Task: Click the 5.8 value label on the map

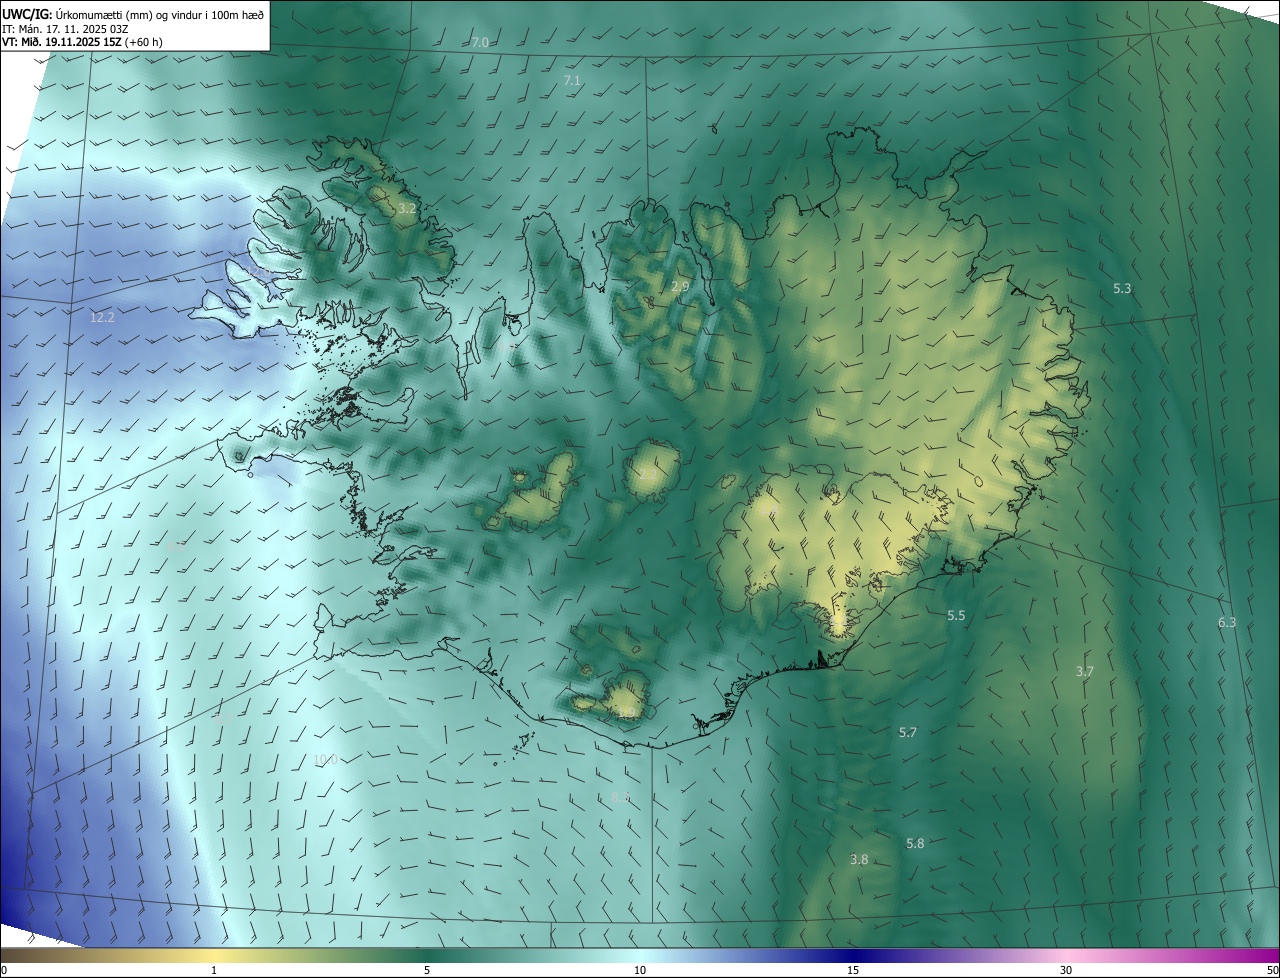Action: pyautogui.click(x=915, y=844)
